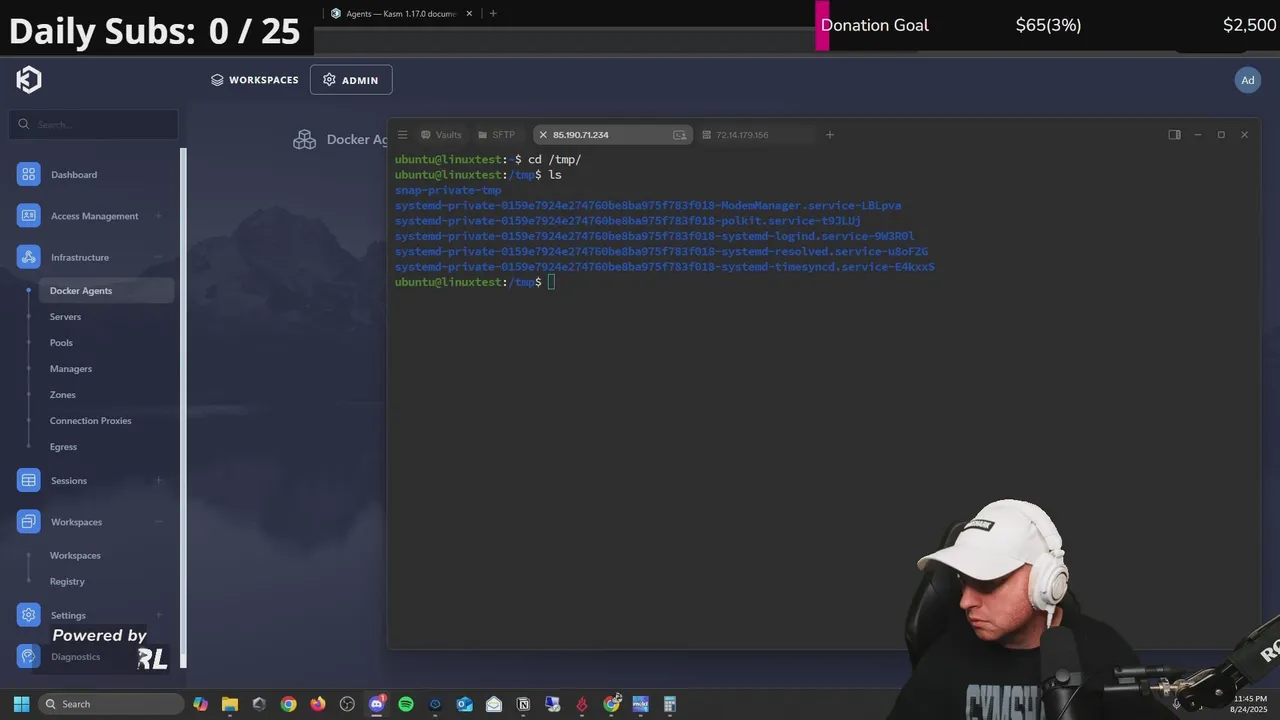Click the ModemManager.service directory line
This screenshot has width=1280, height=720.
648,206
